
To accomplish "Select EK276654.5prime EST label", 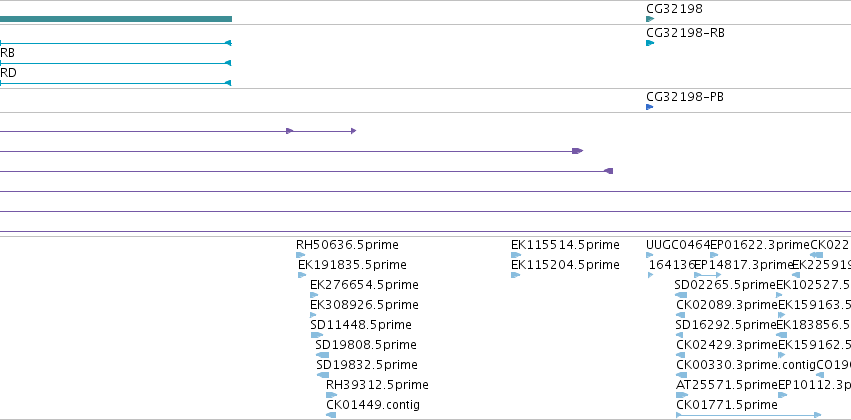I will point(364,285).
